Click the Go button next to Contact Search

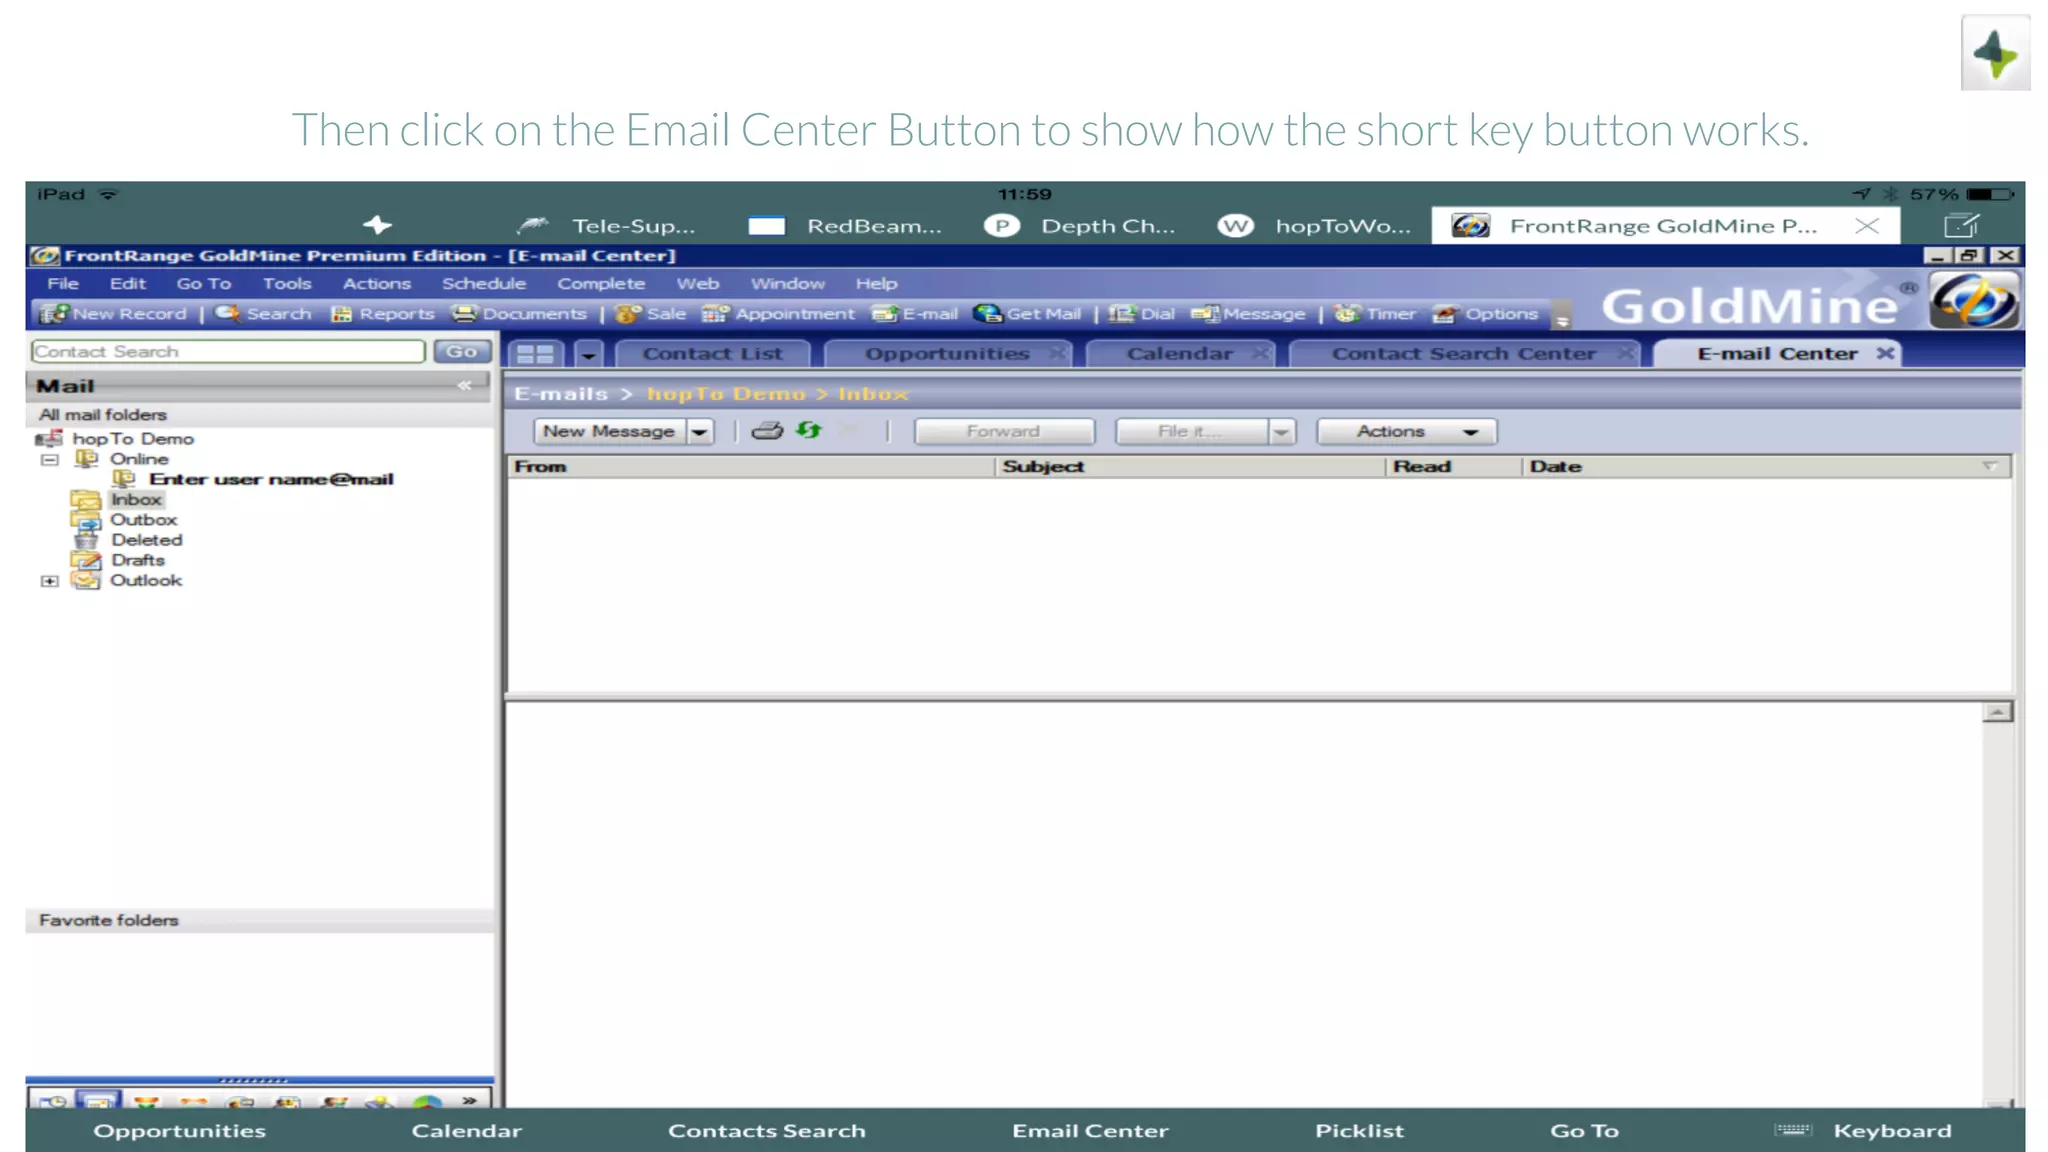[x=462, y=352]
